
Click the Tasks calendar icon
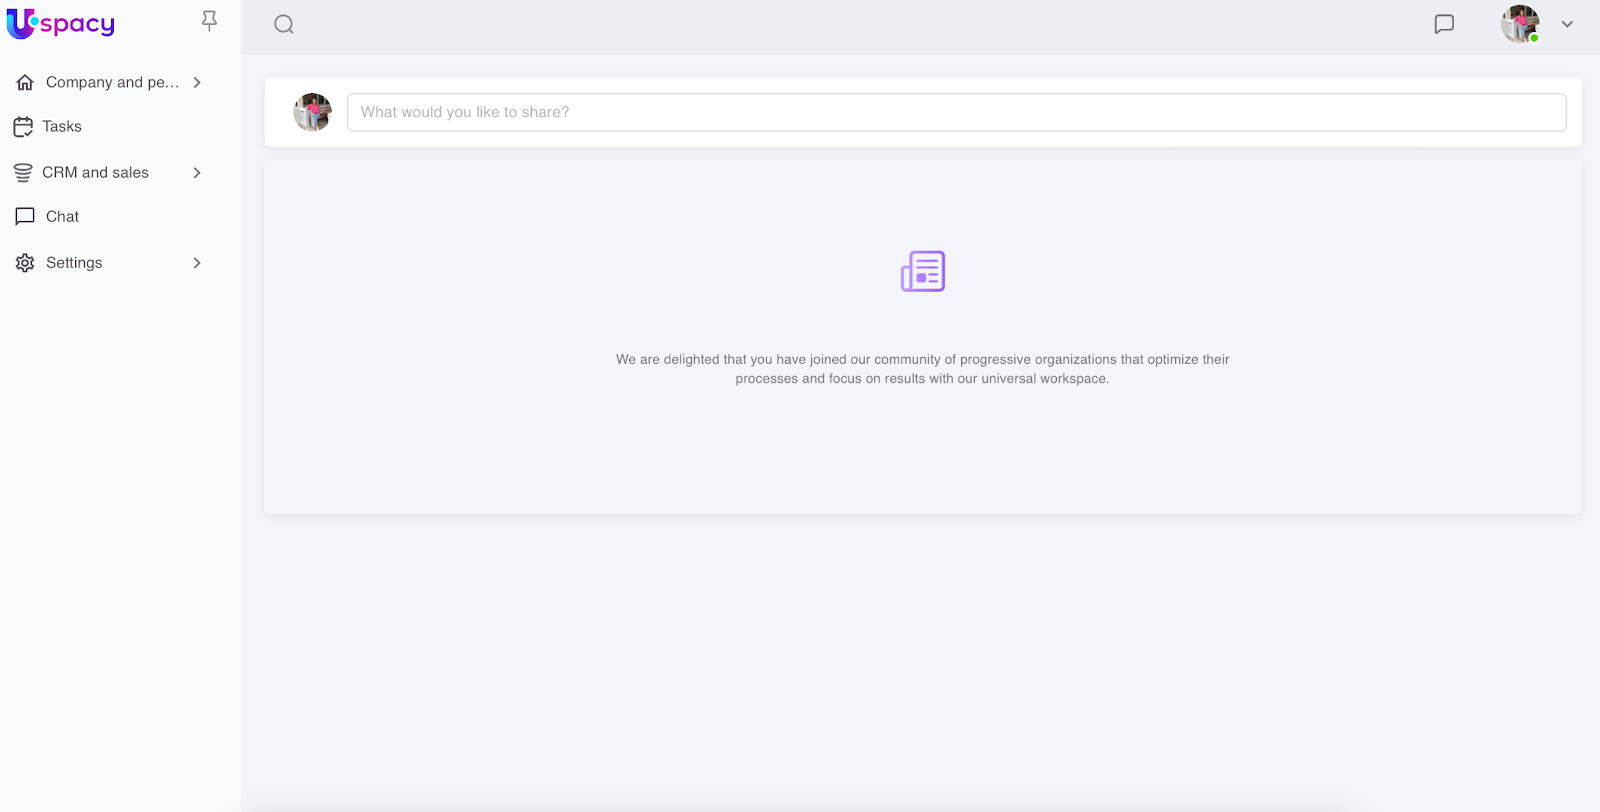(23, 127)
